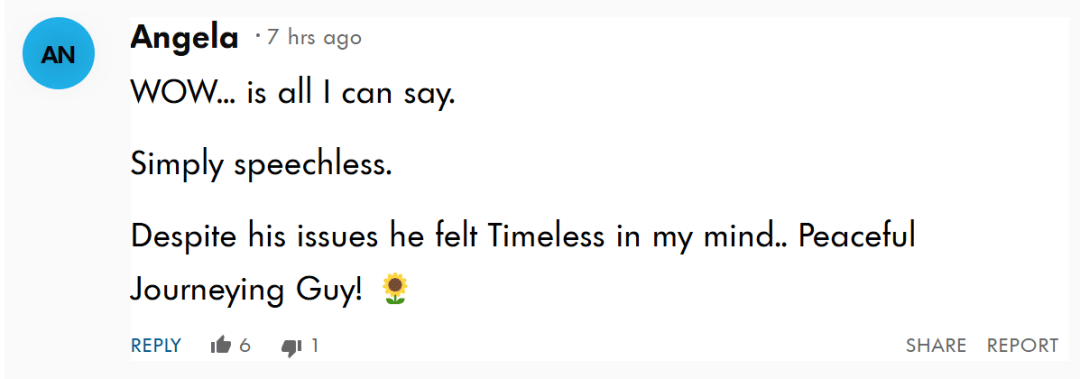The height and width of the screenshot is (379, 1080).
Task: Click the sunflower emoji in the comment
Action: pos(395,289)
